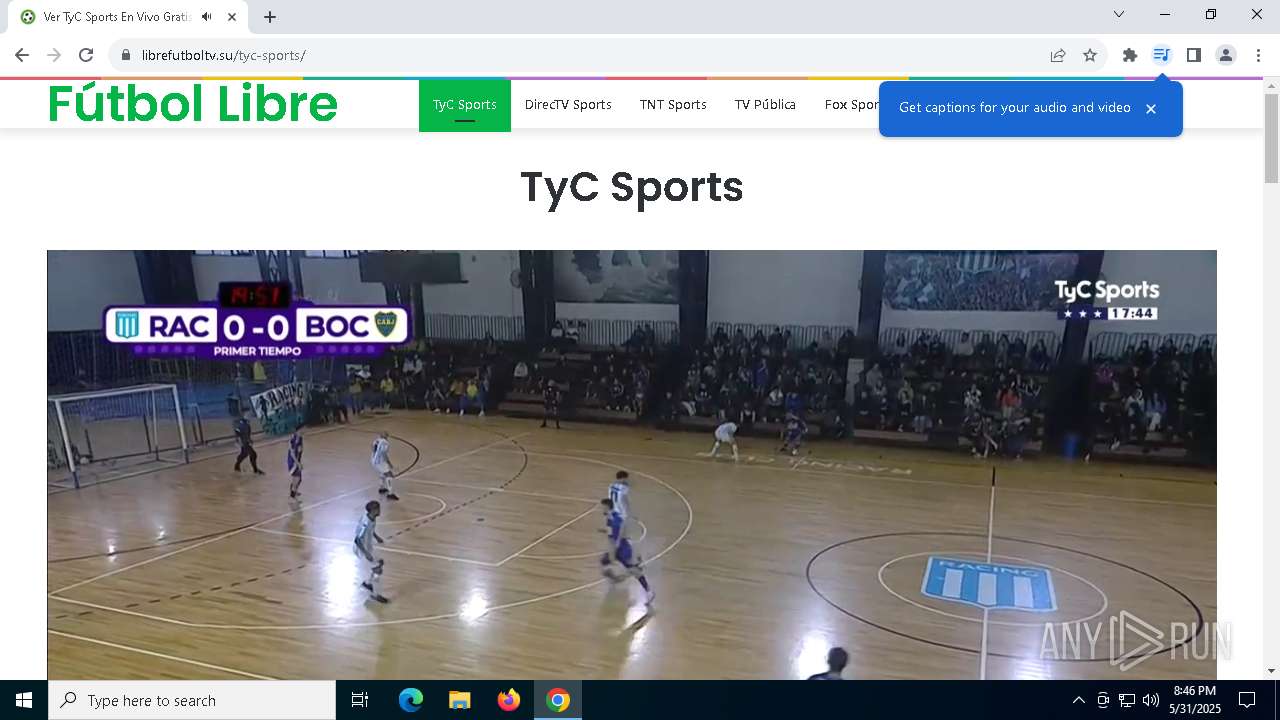The width and height of the screenshot is (1280, 720).
Task: Toggle the browser side panel
Action: coord(1194,55)
